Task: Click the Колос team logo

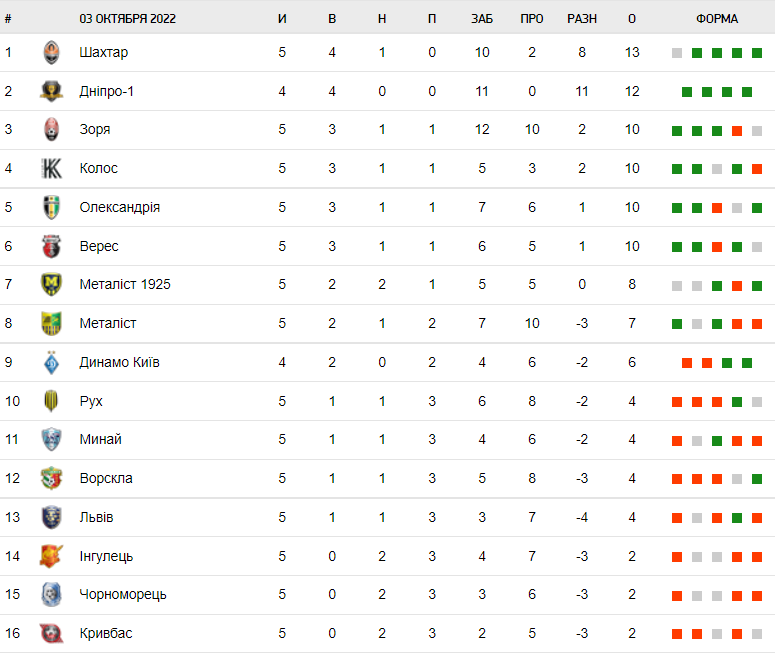Action: [x=51, y=169]
